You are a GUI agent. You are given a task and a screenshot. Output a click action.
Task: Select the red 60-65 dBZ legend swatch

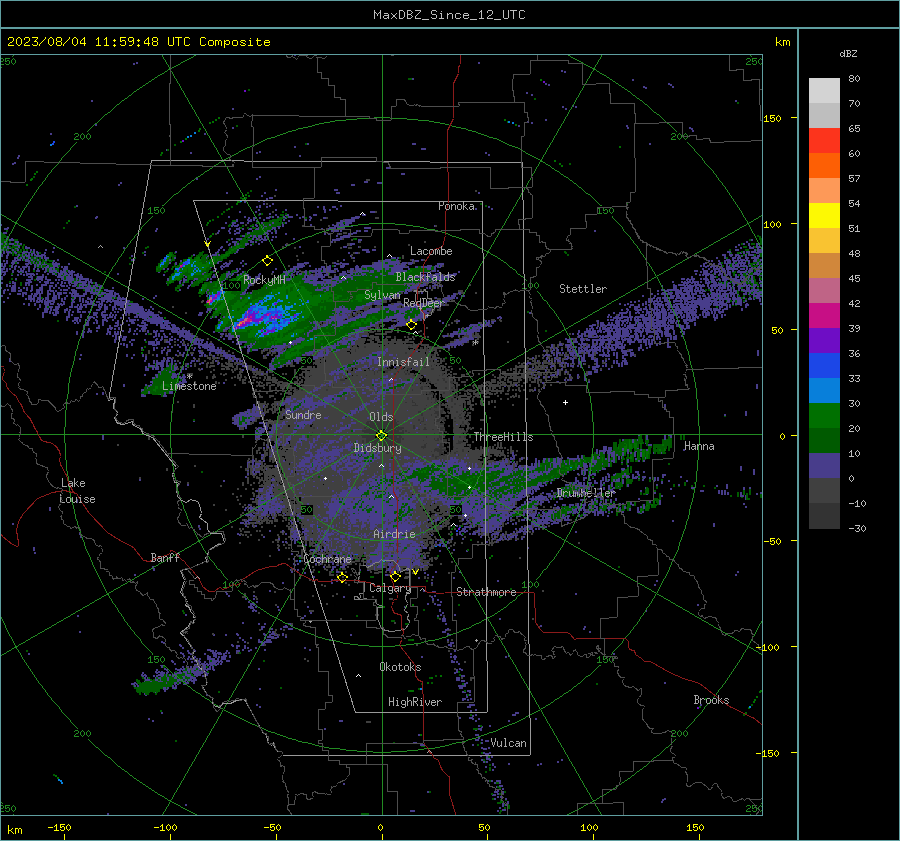[x=824, y=141]
